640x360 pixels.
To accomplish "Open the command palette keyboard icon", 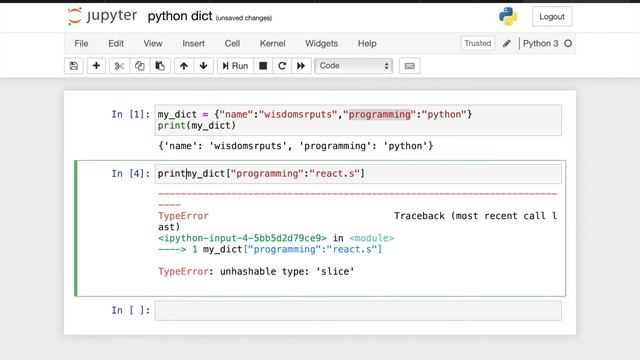I will pos(410,66).
